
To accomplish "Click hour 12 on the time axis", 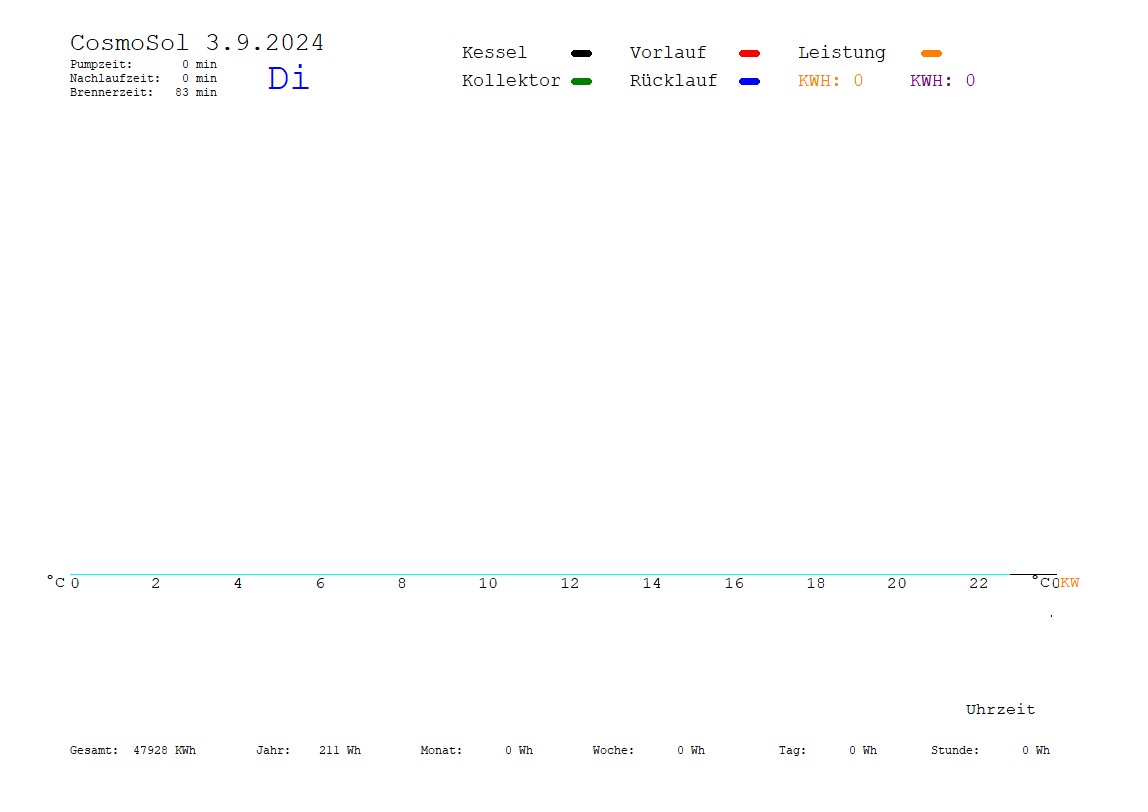I will (x=570, y=584).
